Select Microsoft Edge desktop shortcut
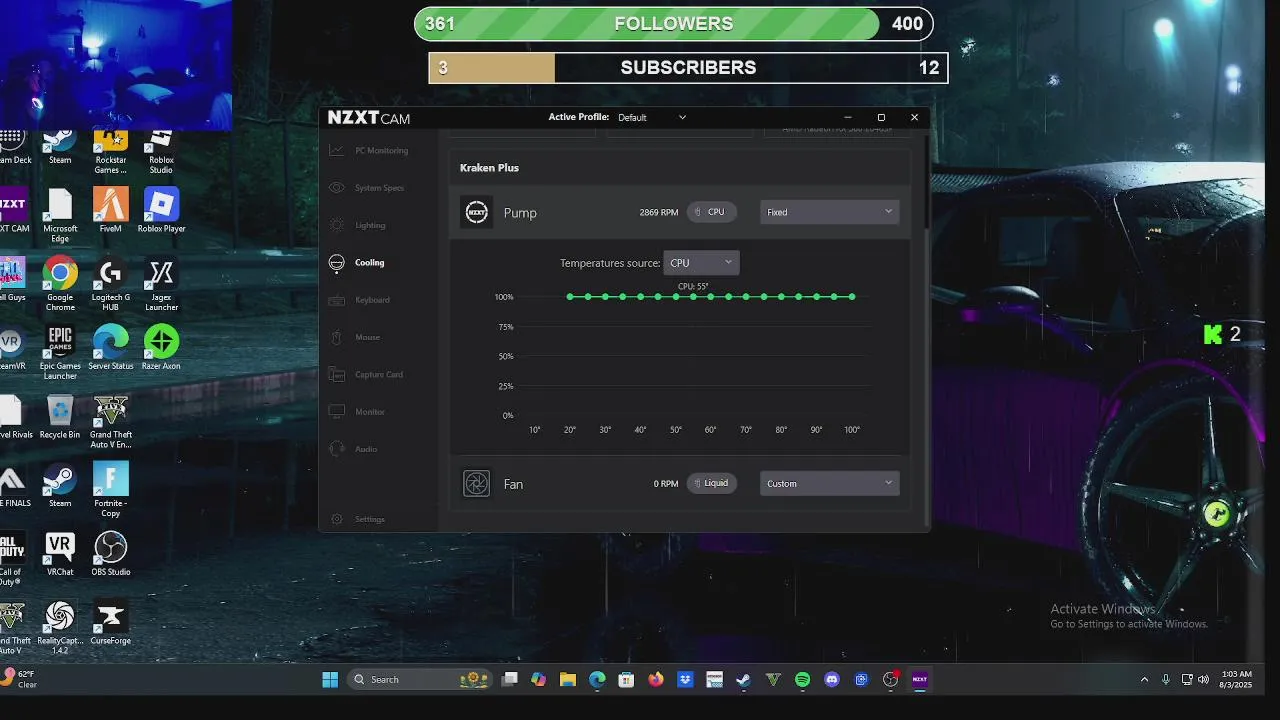Viewport: 1280px width, 720px height. (60, 216)
